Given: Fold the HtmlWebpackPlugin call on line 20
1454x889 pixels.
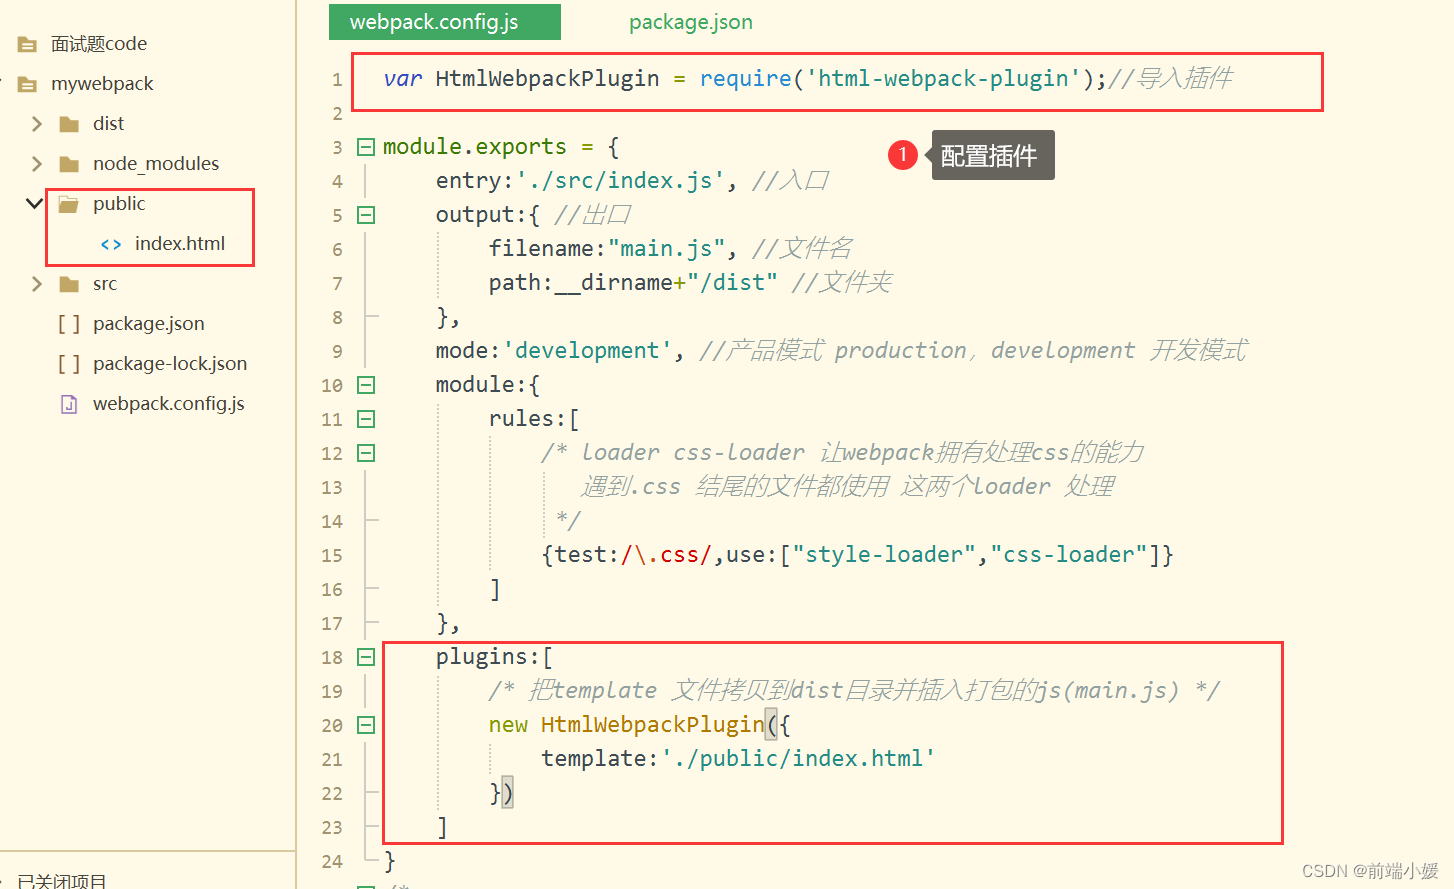Looking at the screenshot, I should 366,725.
